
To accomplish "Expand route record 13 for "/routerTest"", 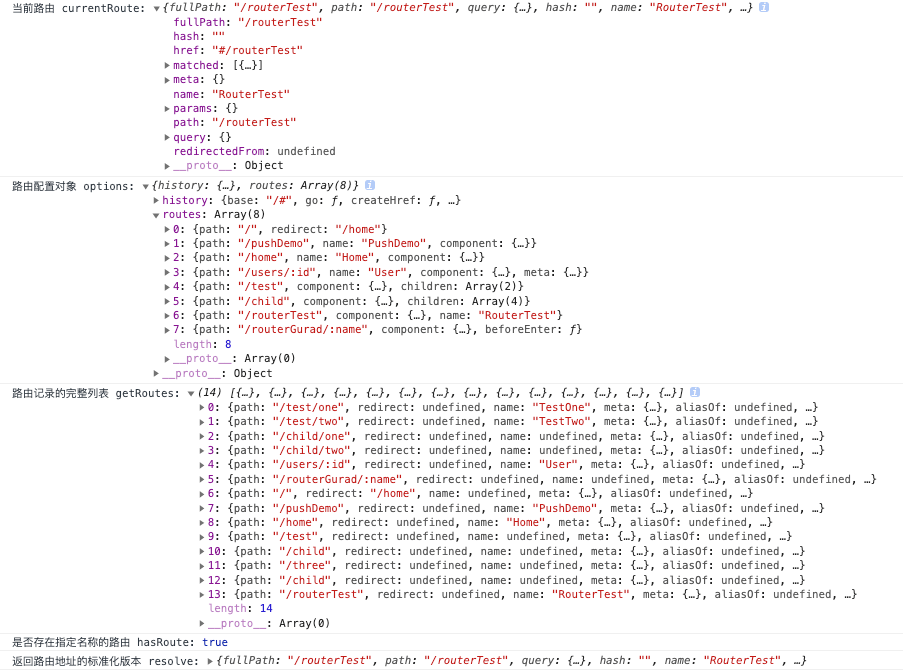I will pos(202,595).
